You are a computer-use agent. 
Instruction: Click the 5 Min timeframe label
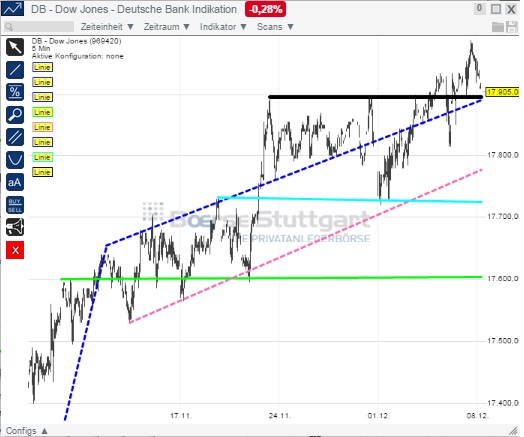coord(41,49)
